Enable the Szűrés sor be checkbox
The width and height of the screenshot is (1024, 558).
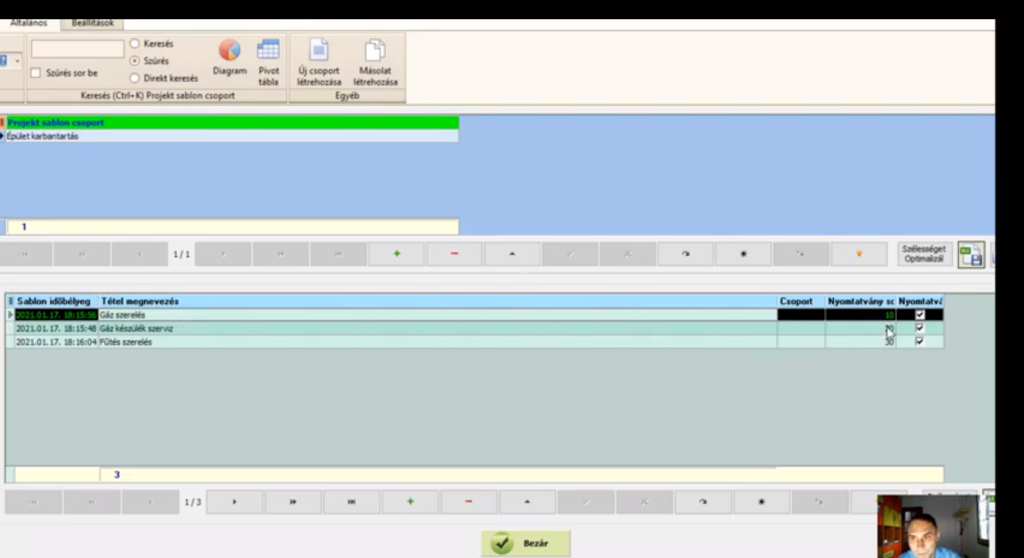point(36,73)
